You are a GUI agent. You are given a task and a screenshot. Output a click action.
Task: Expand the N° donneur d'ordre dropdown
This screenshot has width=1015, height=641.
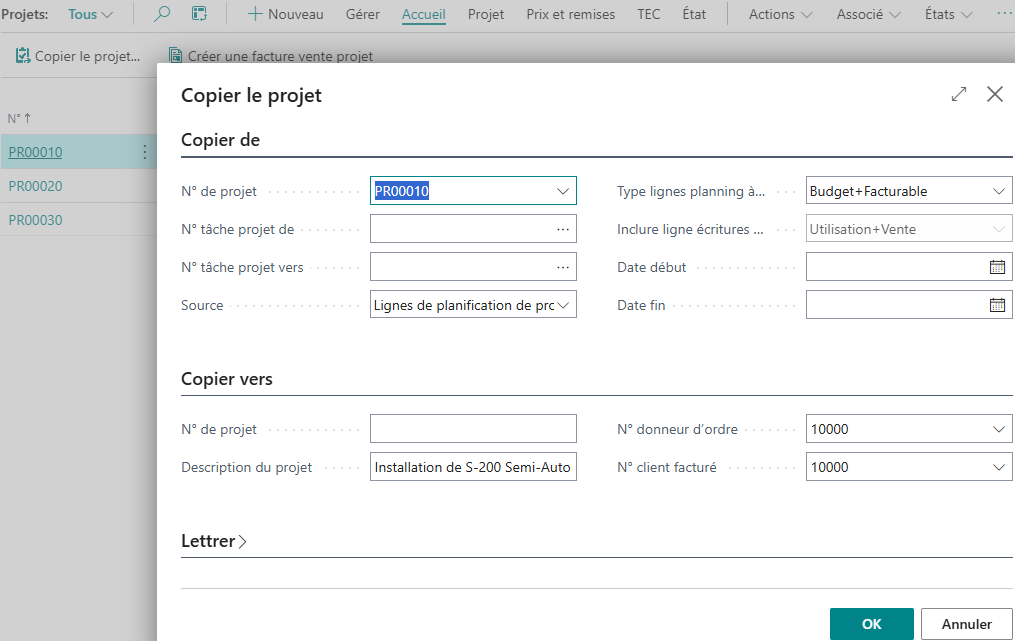tap(999, 429)
